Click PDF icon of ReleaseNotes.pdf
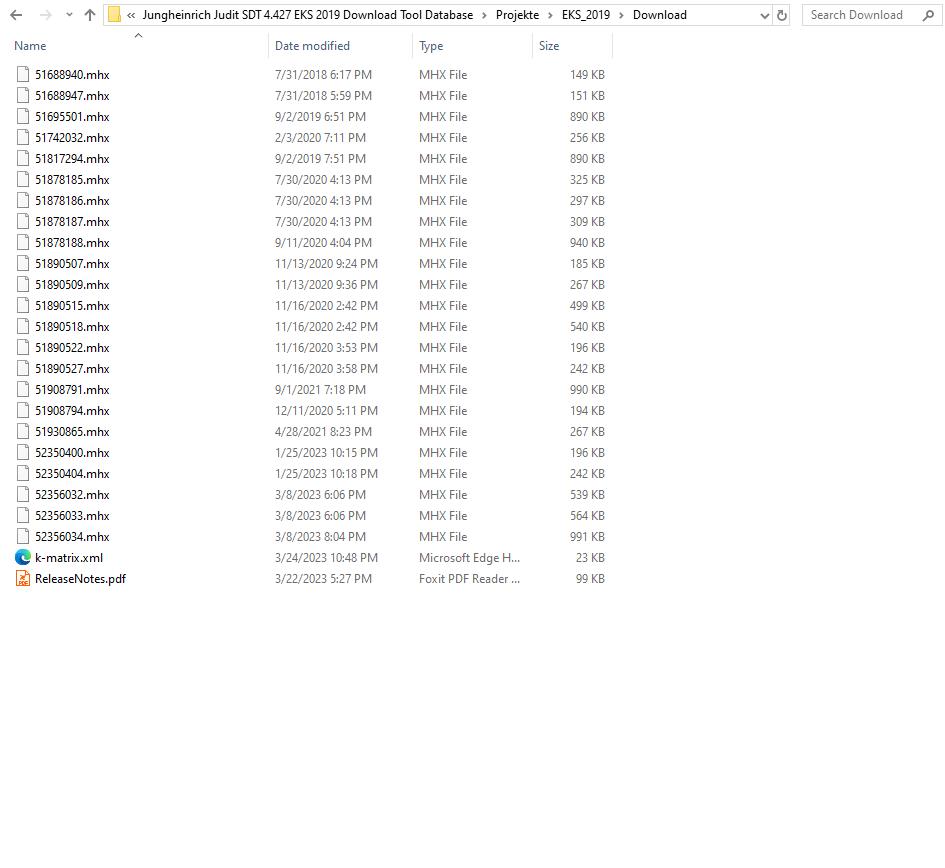 (23, 579)
